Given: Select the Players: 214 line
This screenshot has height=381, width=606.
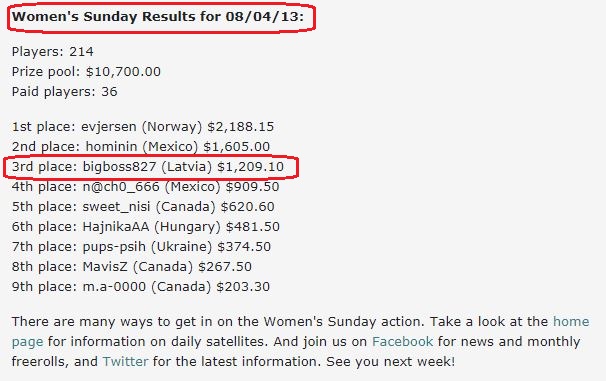Looking at the screenshot, I should [53, 51].
